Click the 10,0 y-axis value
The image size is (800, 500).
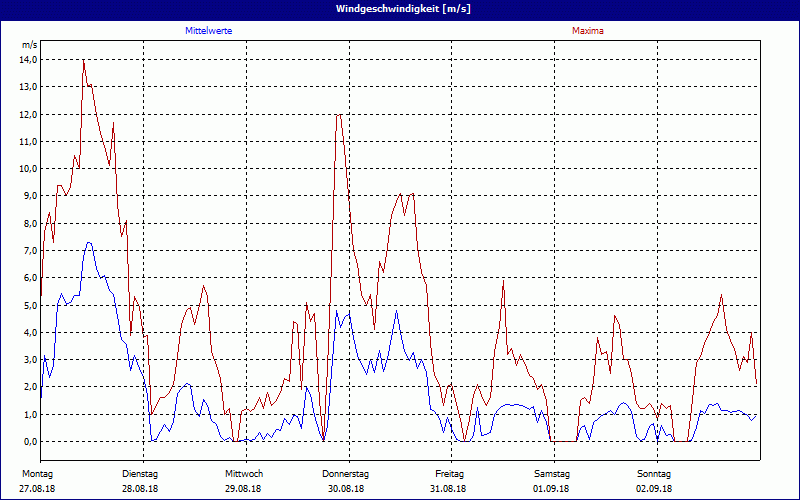pyautogui.click(x=28, y=169)
